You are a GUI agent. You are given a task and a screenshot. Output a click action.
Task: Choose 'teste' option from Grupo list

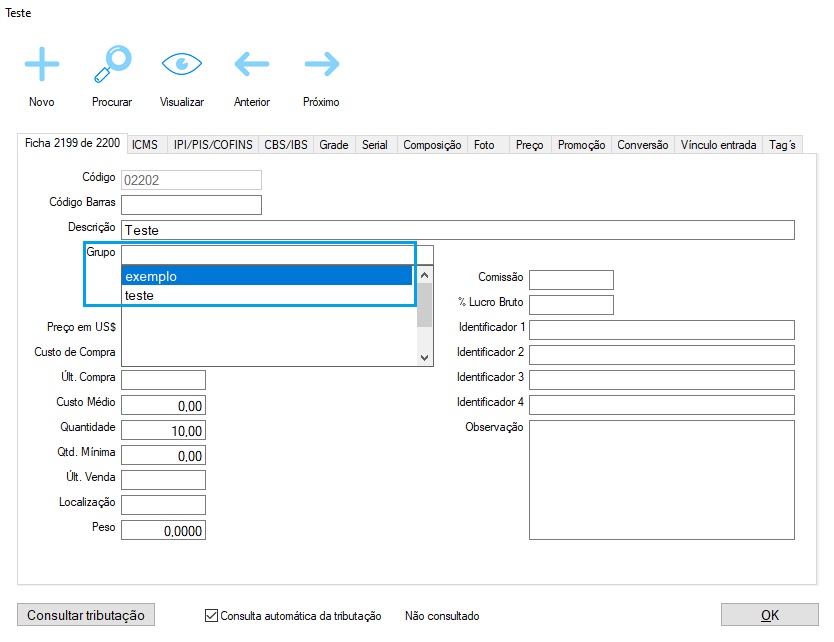(x=267, y=296)
